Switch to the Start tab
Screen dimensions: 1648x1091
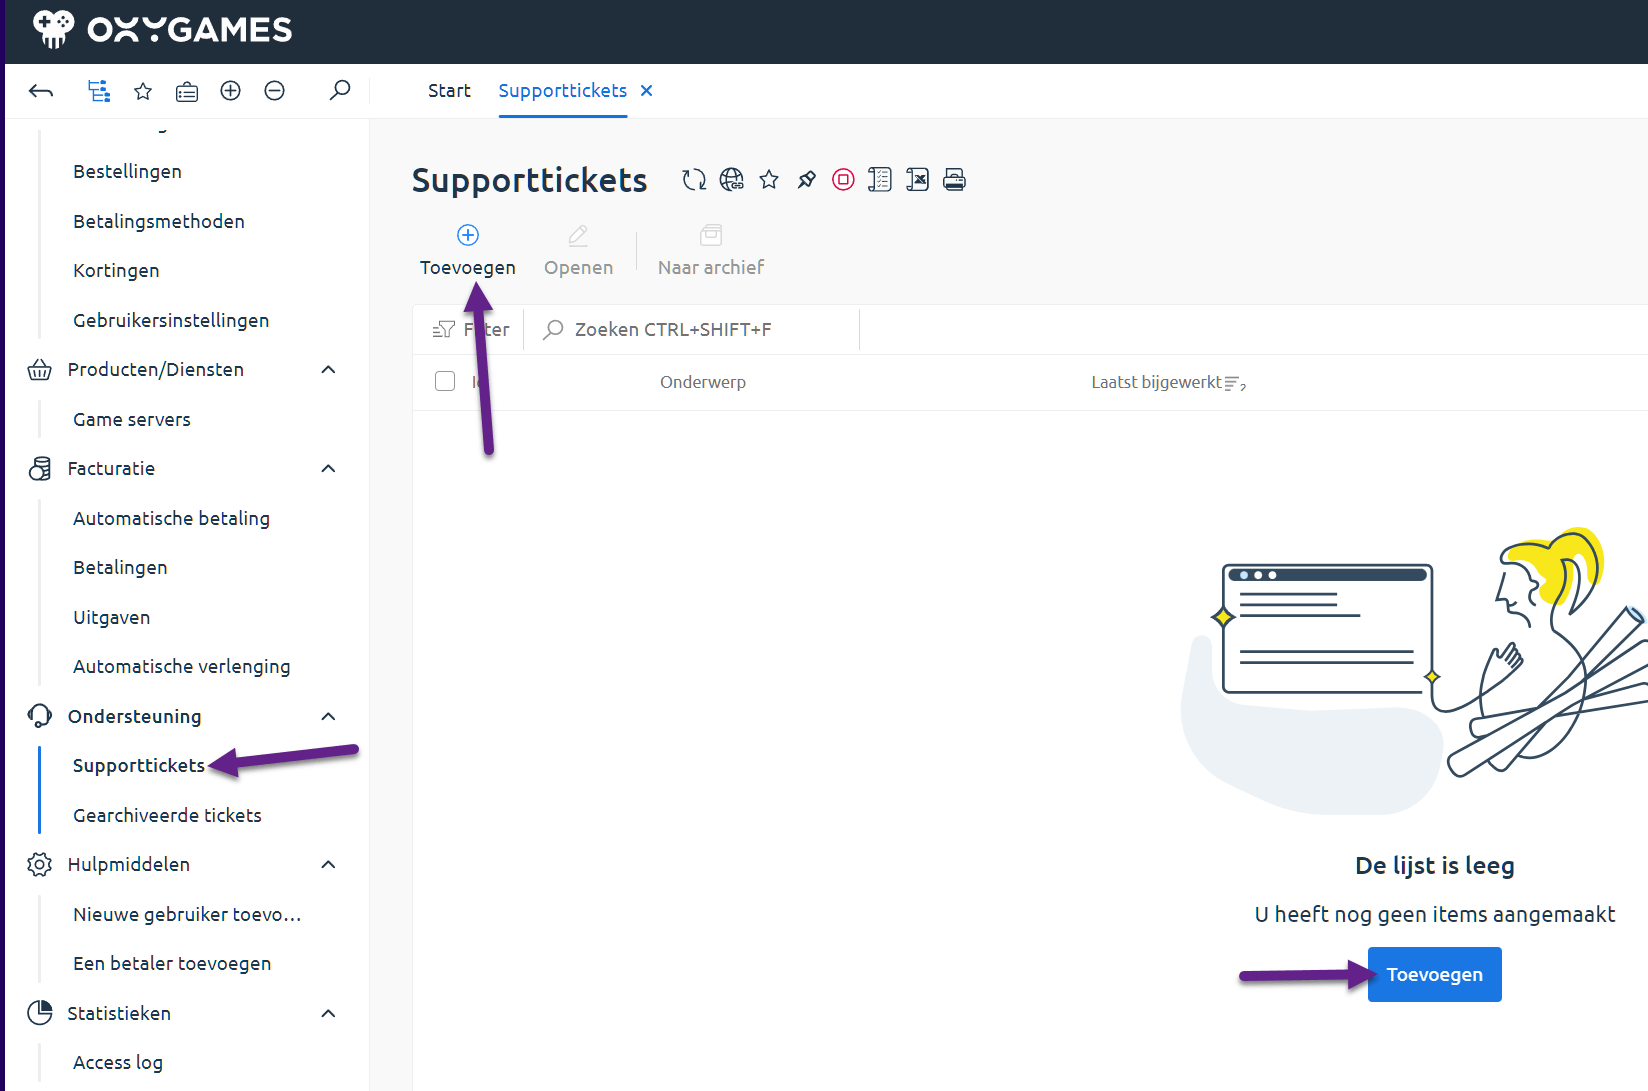pos(449,91)
